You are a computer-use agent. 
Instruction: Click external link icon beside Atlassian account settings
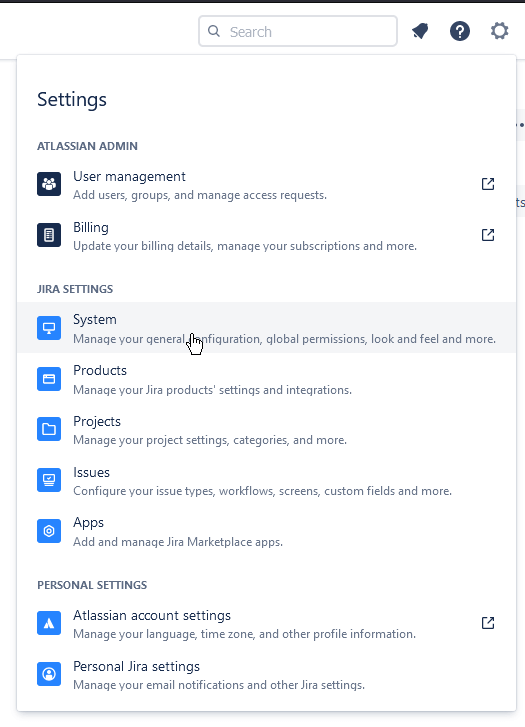488,623
